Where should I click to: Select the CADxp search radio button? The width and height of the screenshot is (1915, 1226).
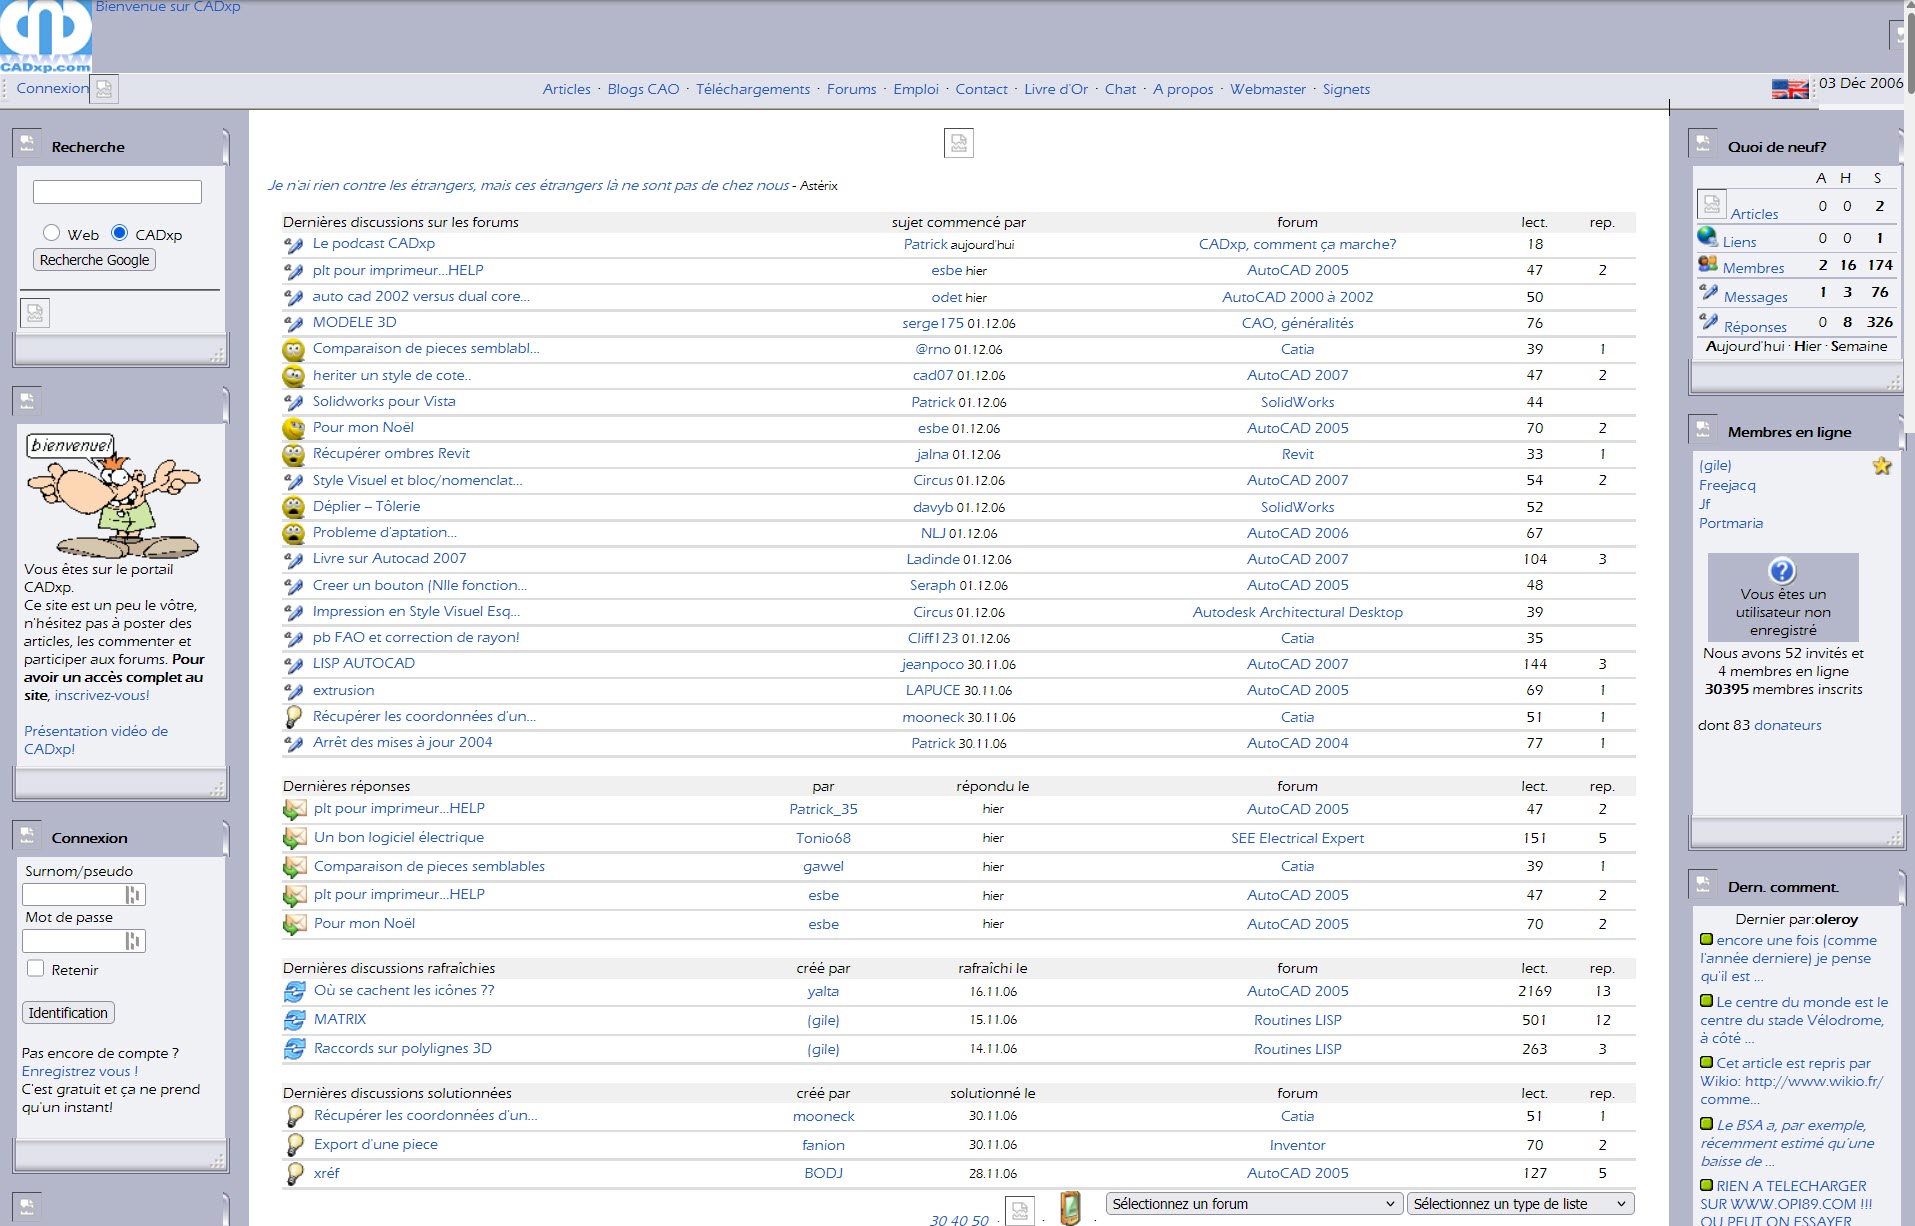tap(119, 233)
